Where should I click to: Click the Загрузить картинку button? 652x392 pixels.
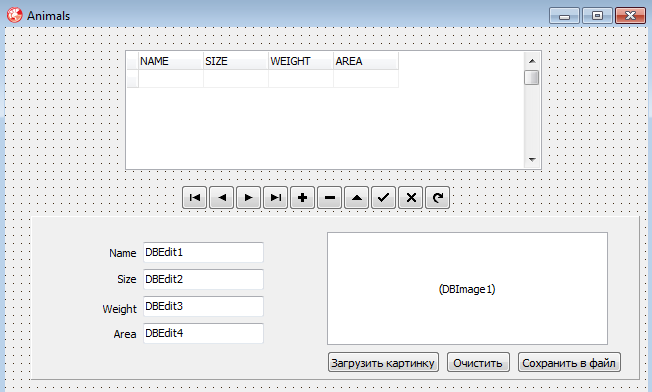pyautogui.click(x=383, y=362)
